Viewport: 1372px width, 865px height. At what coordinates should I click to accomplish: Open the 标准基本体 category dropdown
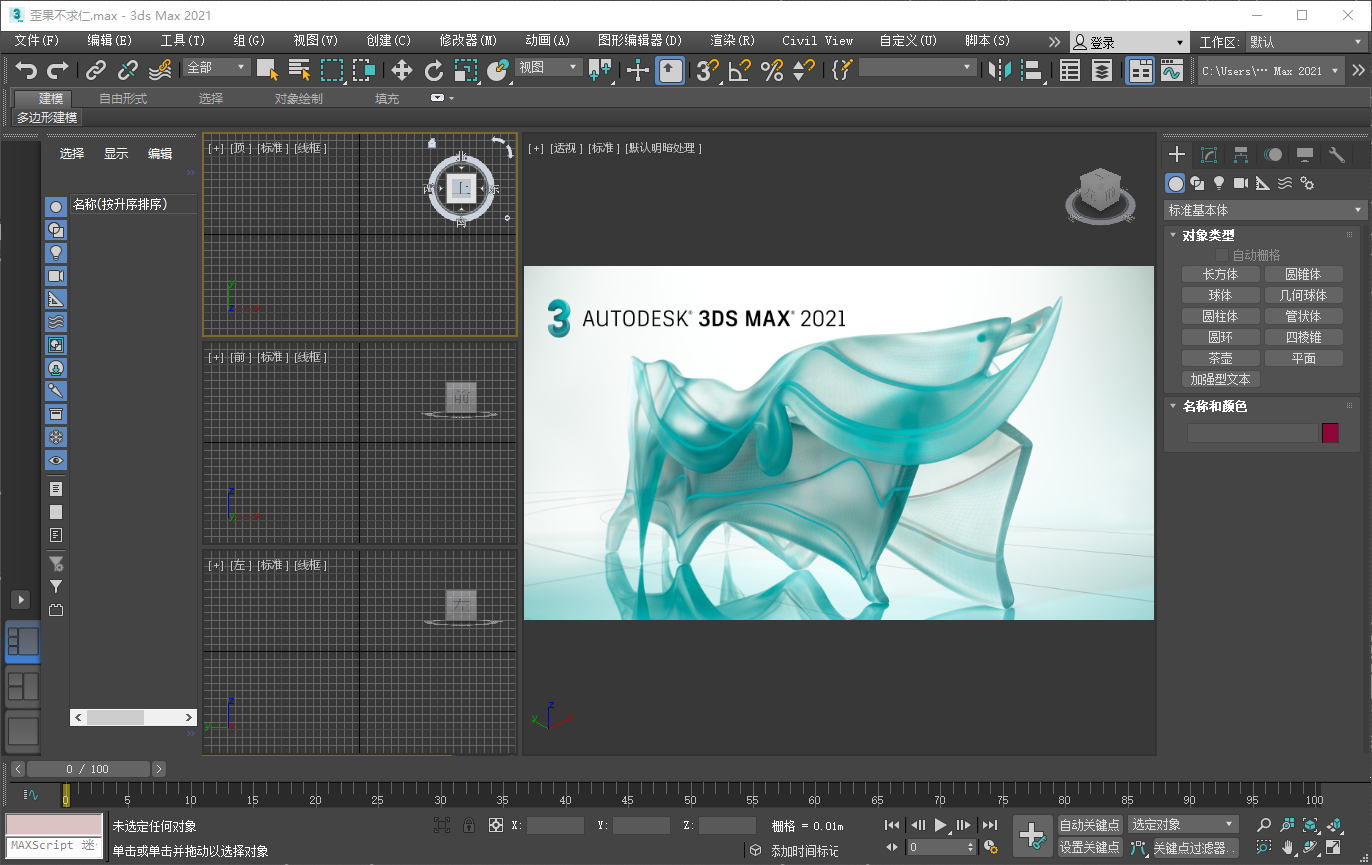(1265, 210)
